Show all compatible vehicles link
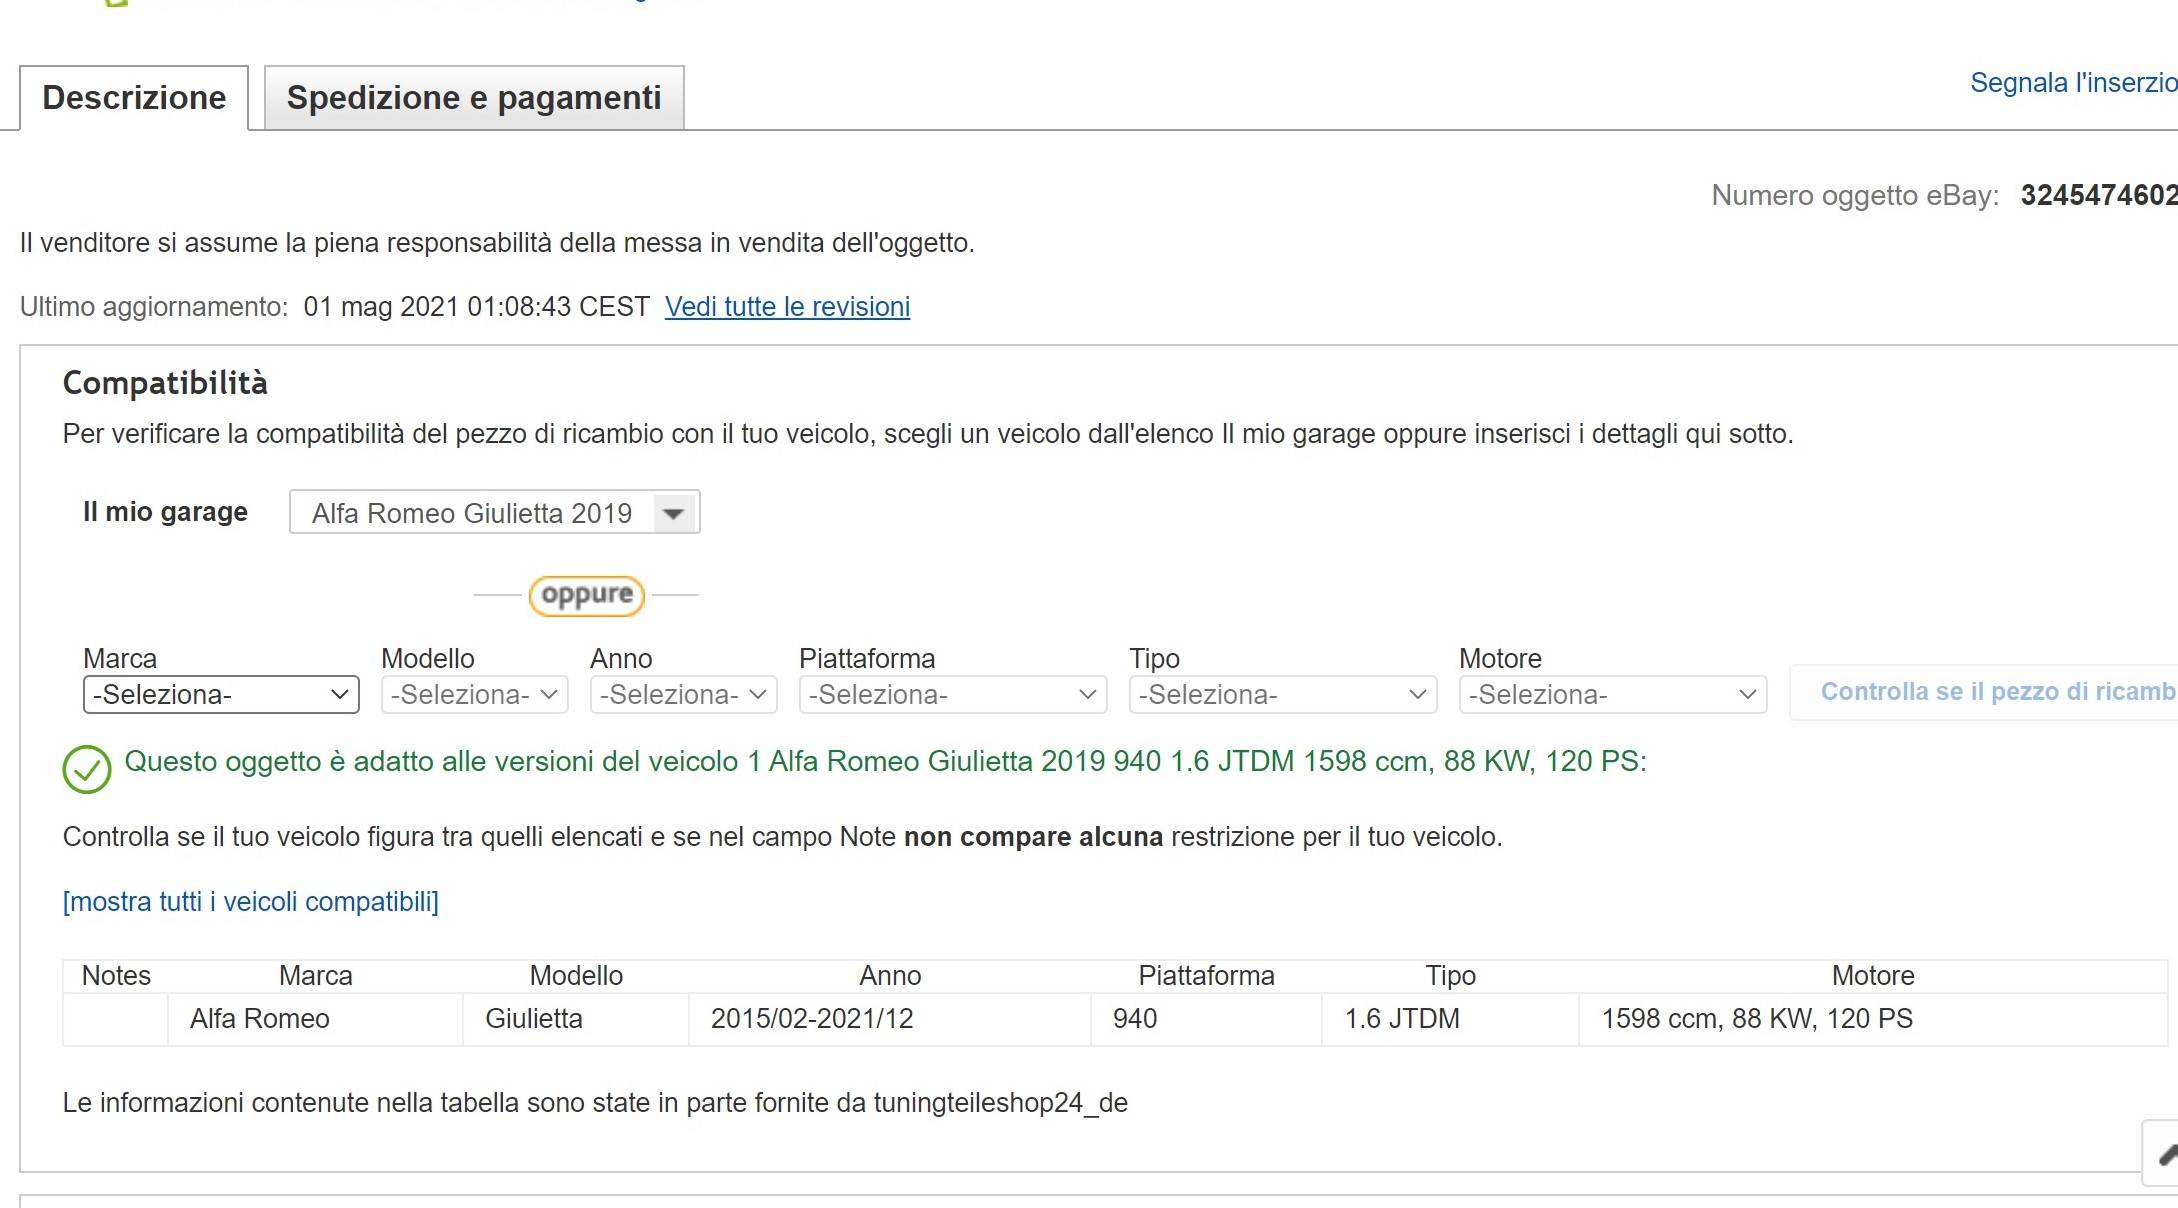 tap(250, 901)
